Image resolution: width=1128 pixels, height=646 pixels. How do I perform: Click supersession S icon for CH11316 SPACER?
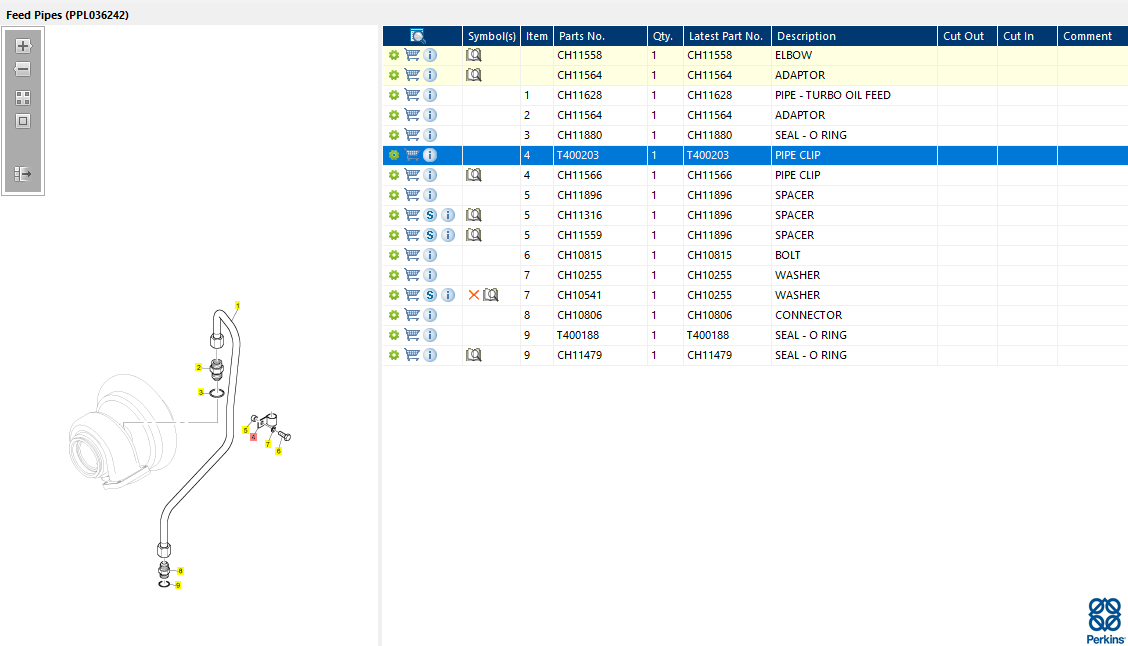tap(430, 215)
